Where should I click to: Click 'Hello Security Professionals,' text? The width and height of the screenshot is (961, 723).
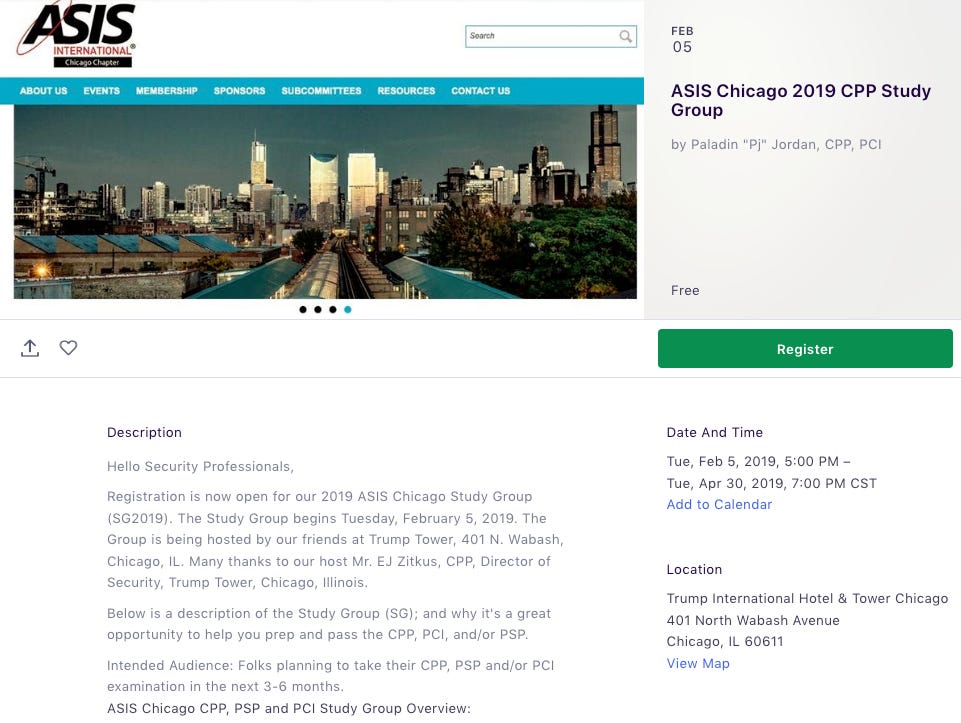200,467
